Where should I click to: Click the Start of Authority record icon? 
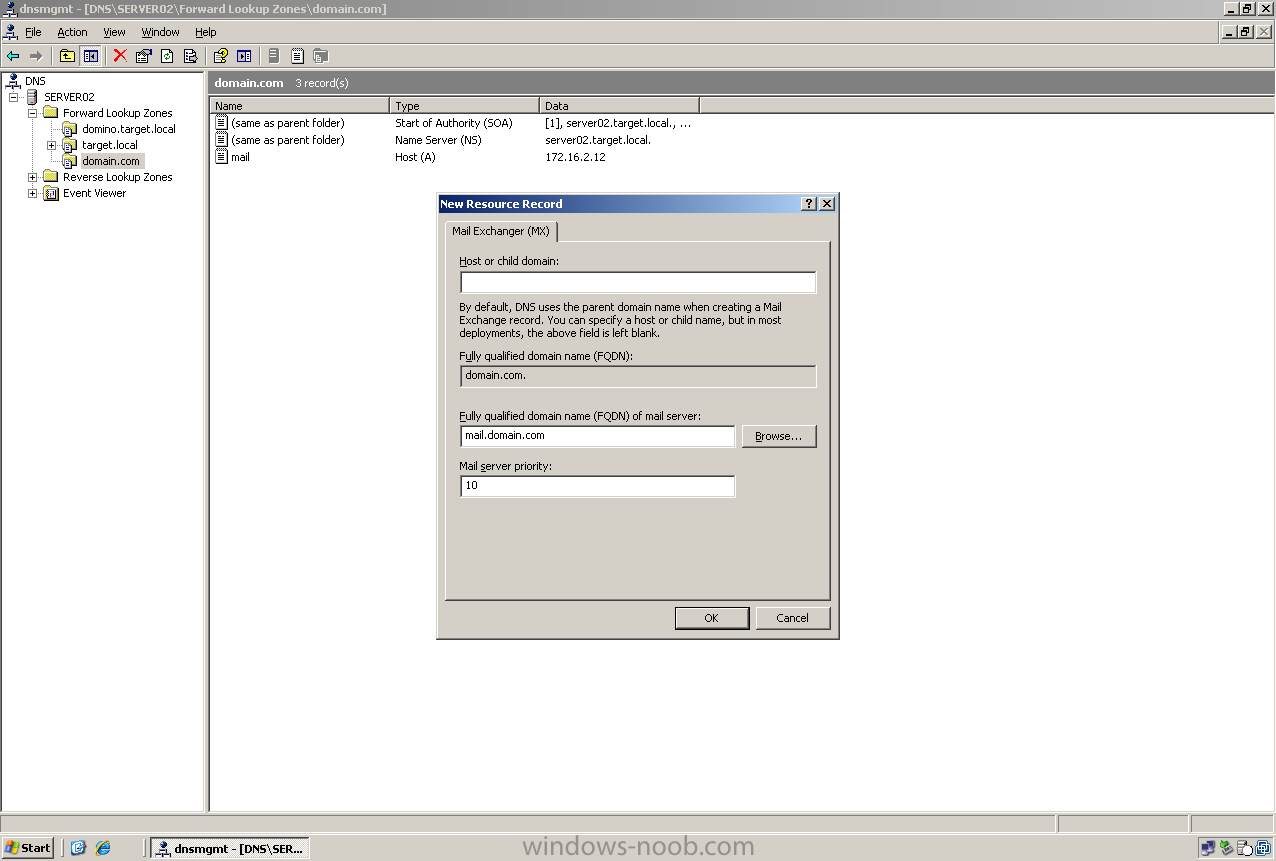[222, 123]
